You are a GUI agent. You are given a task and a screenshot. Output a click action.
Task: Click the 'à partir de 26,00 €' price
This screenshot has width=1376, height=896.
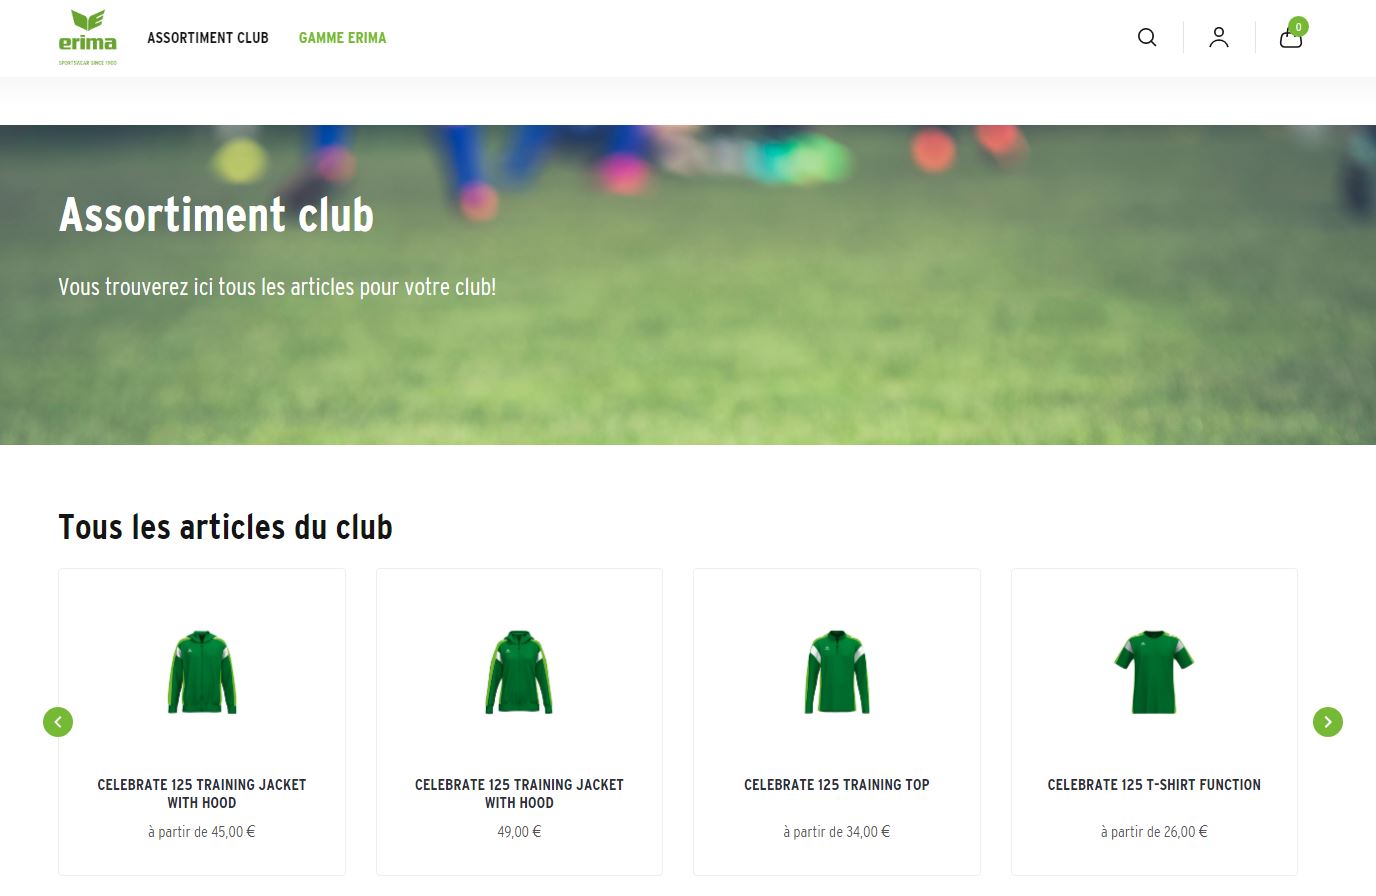coord(1154,832)
